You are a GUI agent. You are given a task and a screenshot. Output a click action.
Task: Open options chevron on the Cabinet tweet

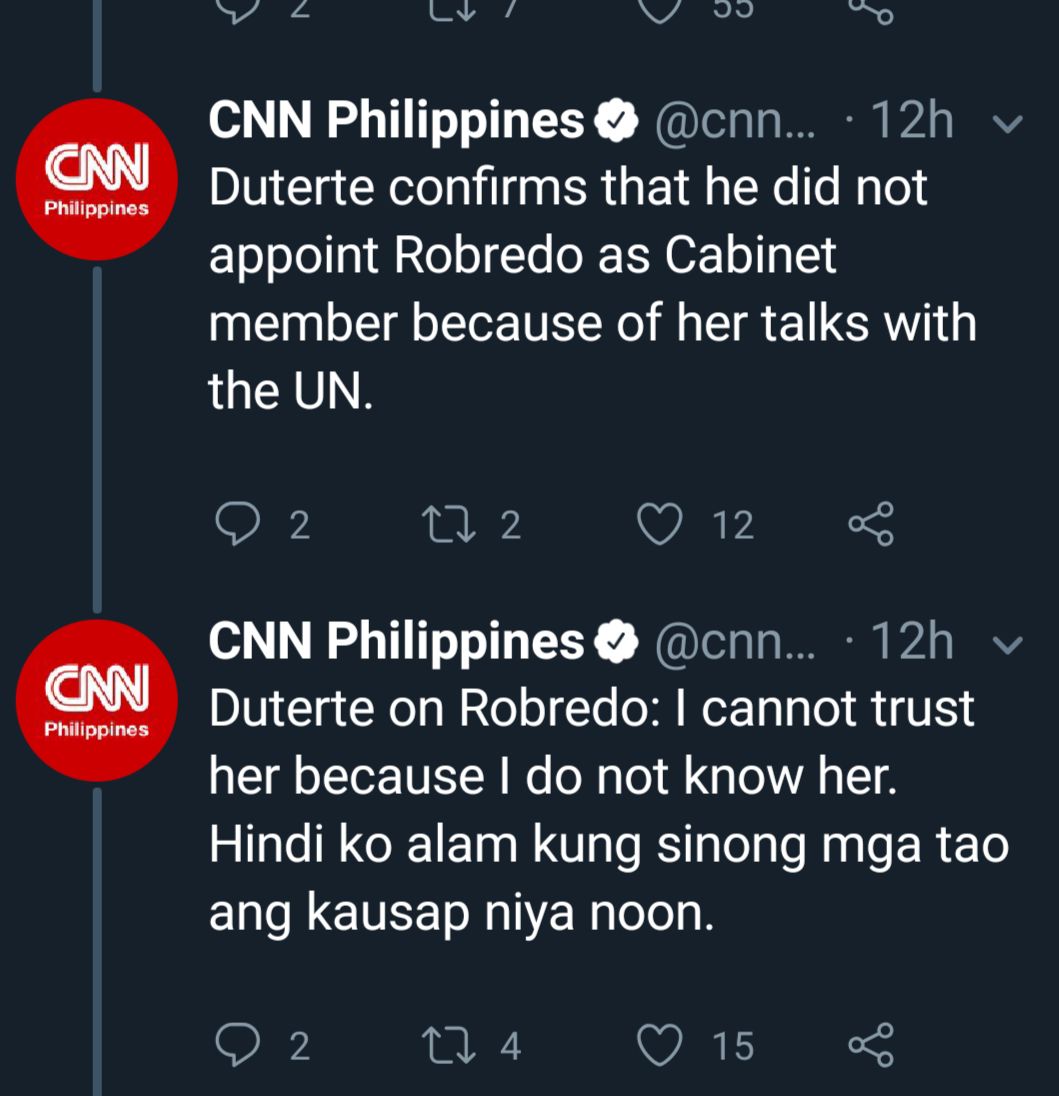pos(1008,124)
